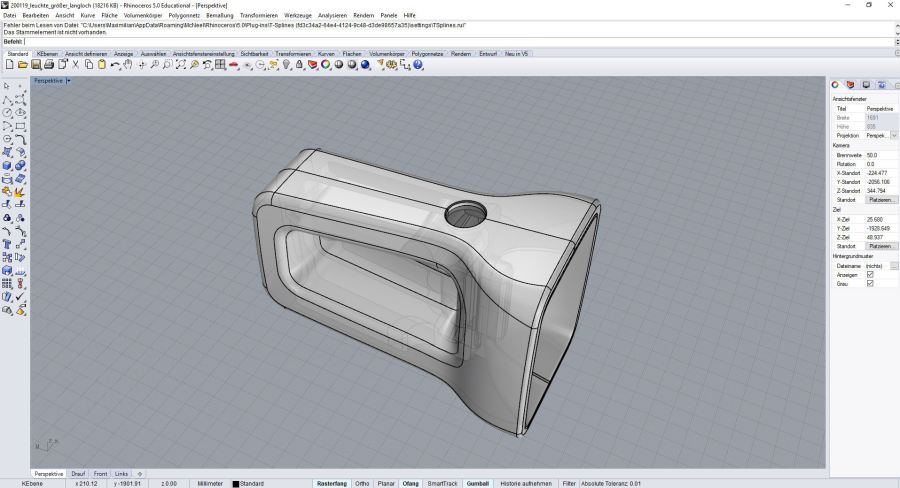
Task: Click the Print icon in Standard toolbar
Action: (49, 64)
